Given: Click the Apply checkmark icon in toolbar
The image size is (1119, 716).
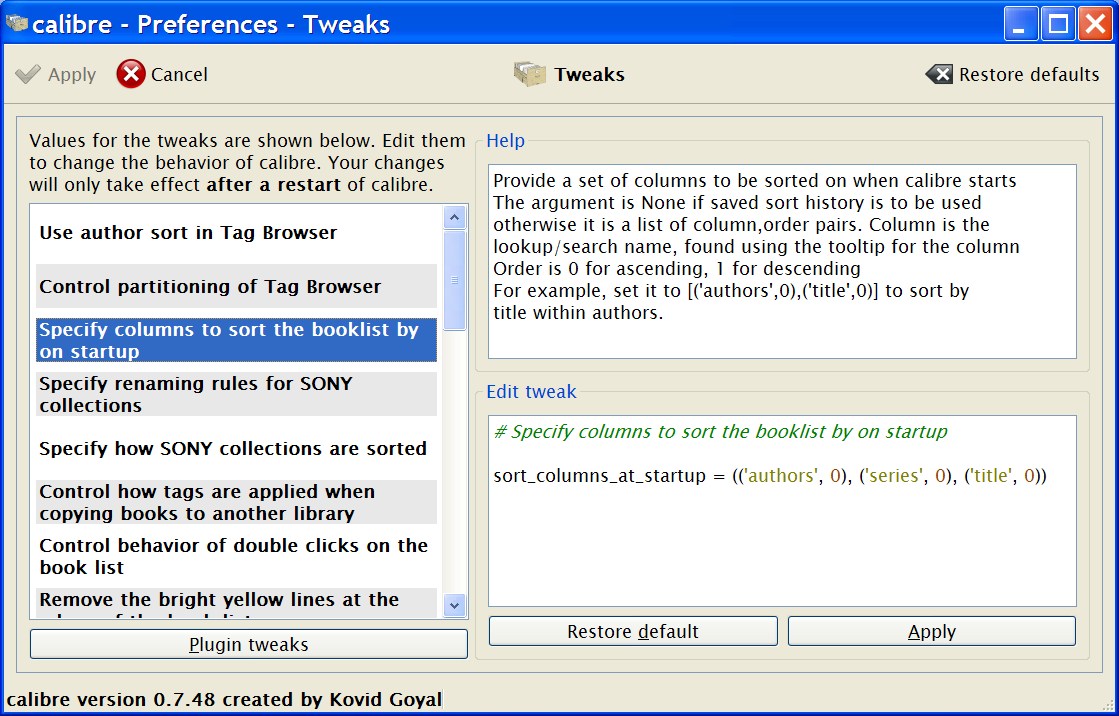Looking at the screenshot, I should 29,74.
